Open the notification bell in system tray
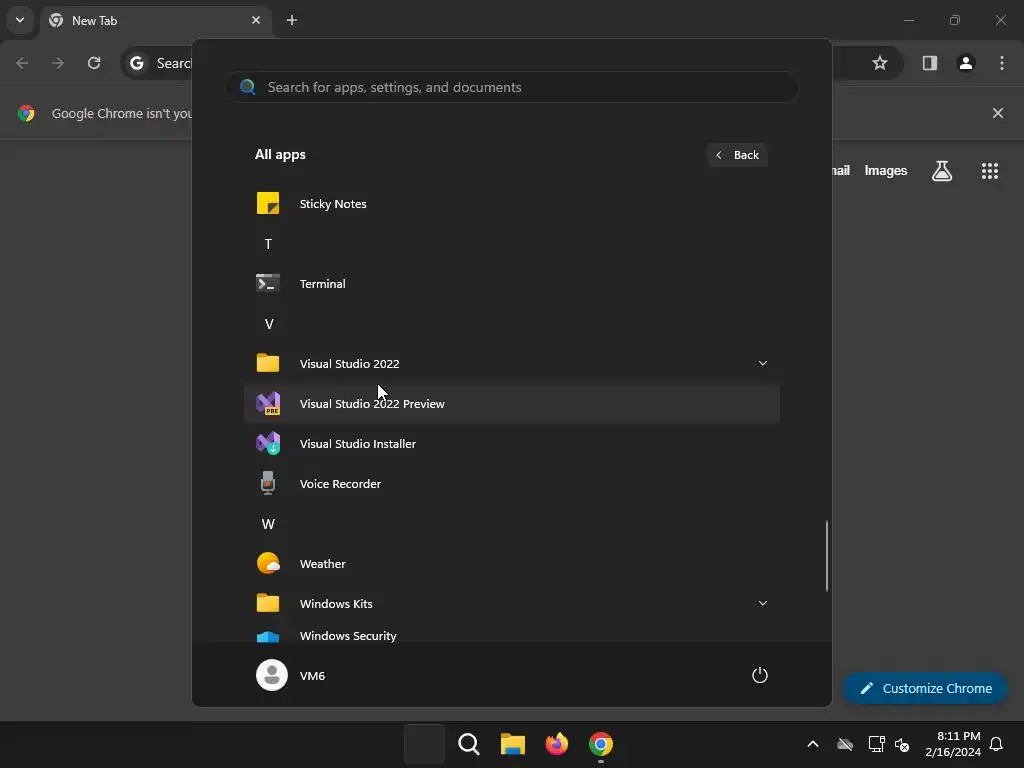 (x=996, y=744)
